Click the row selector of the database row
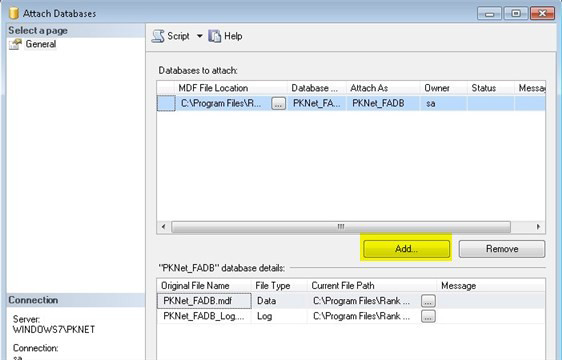This screenshot has height=360, width=562. click(x=166, y=103)
